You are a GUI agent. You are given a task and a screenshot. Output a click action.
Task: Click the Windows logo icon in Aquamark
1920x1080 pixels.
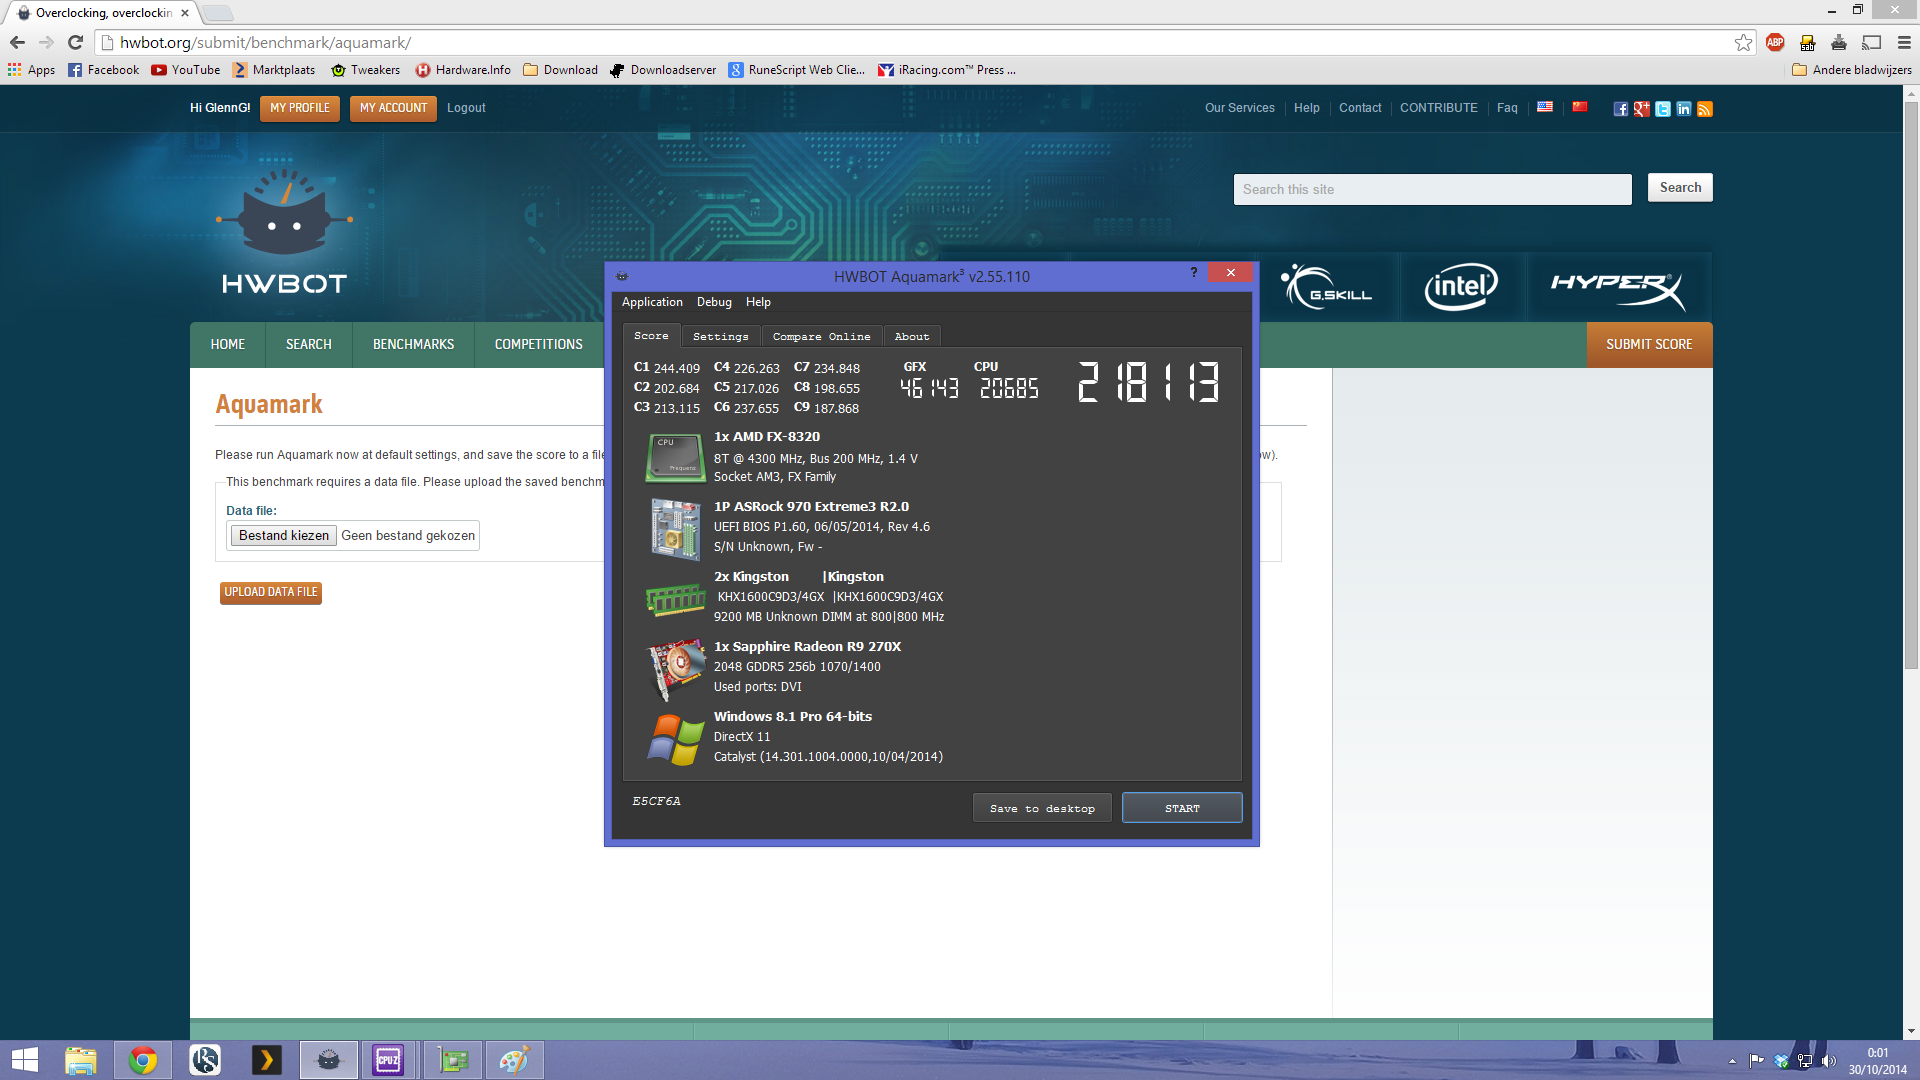[x=676, y=740]
